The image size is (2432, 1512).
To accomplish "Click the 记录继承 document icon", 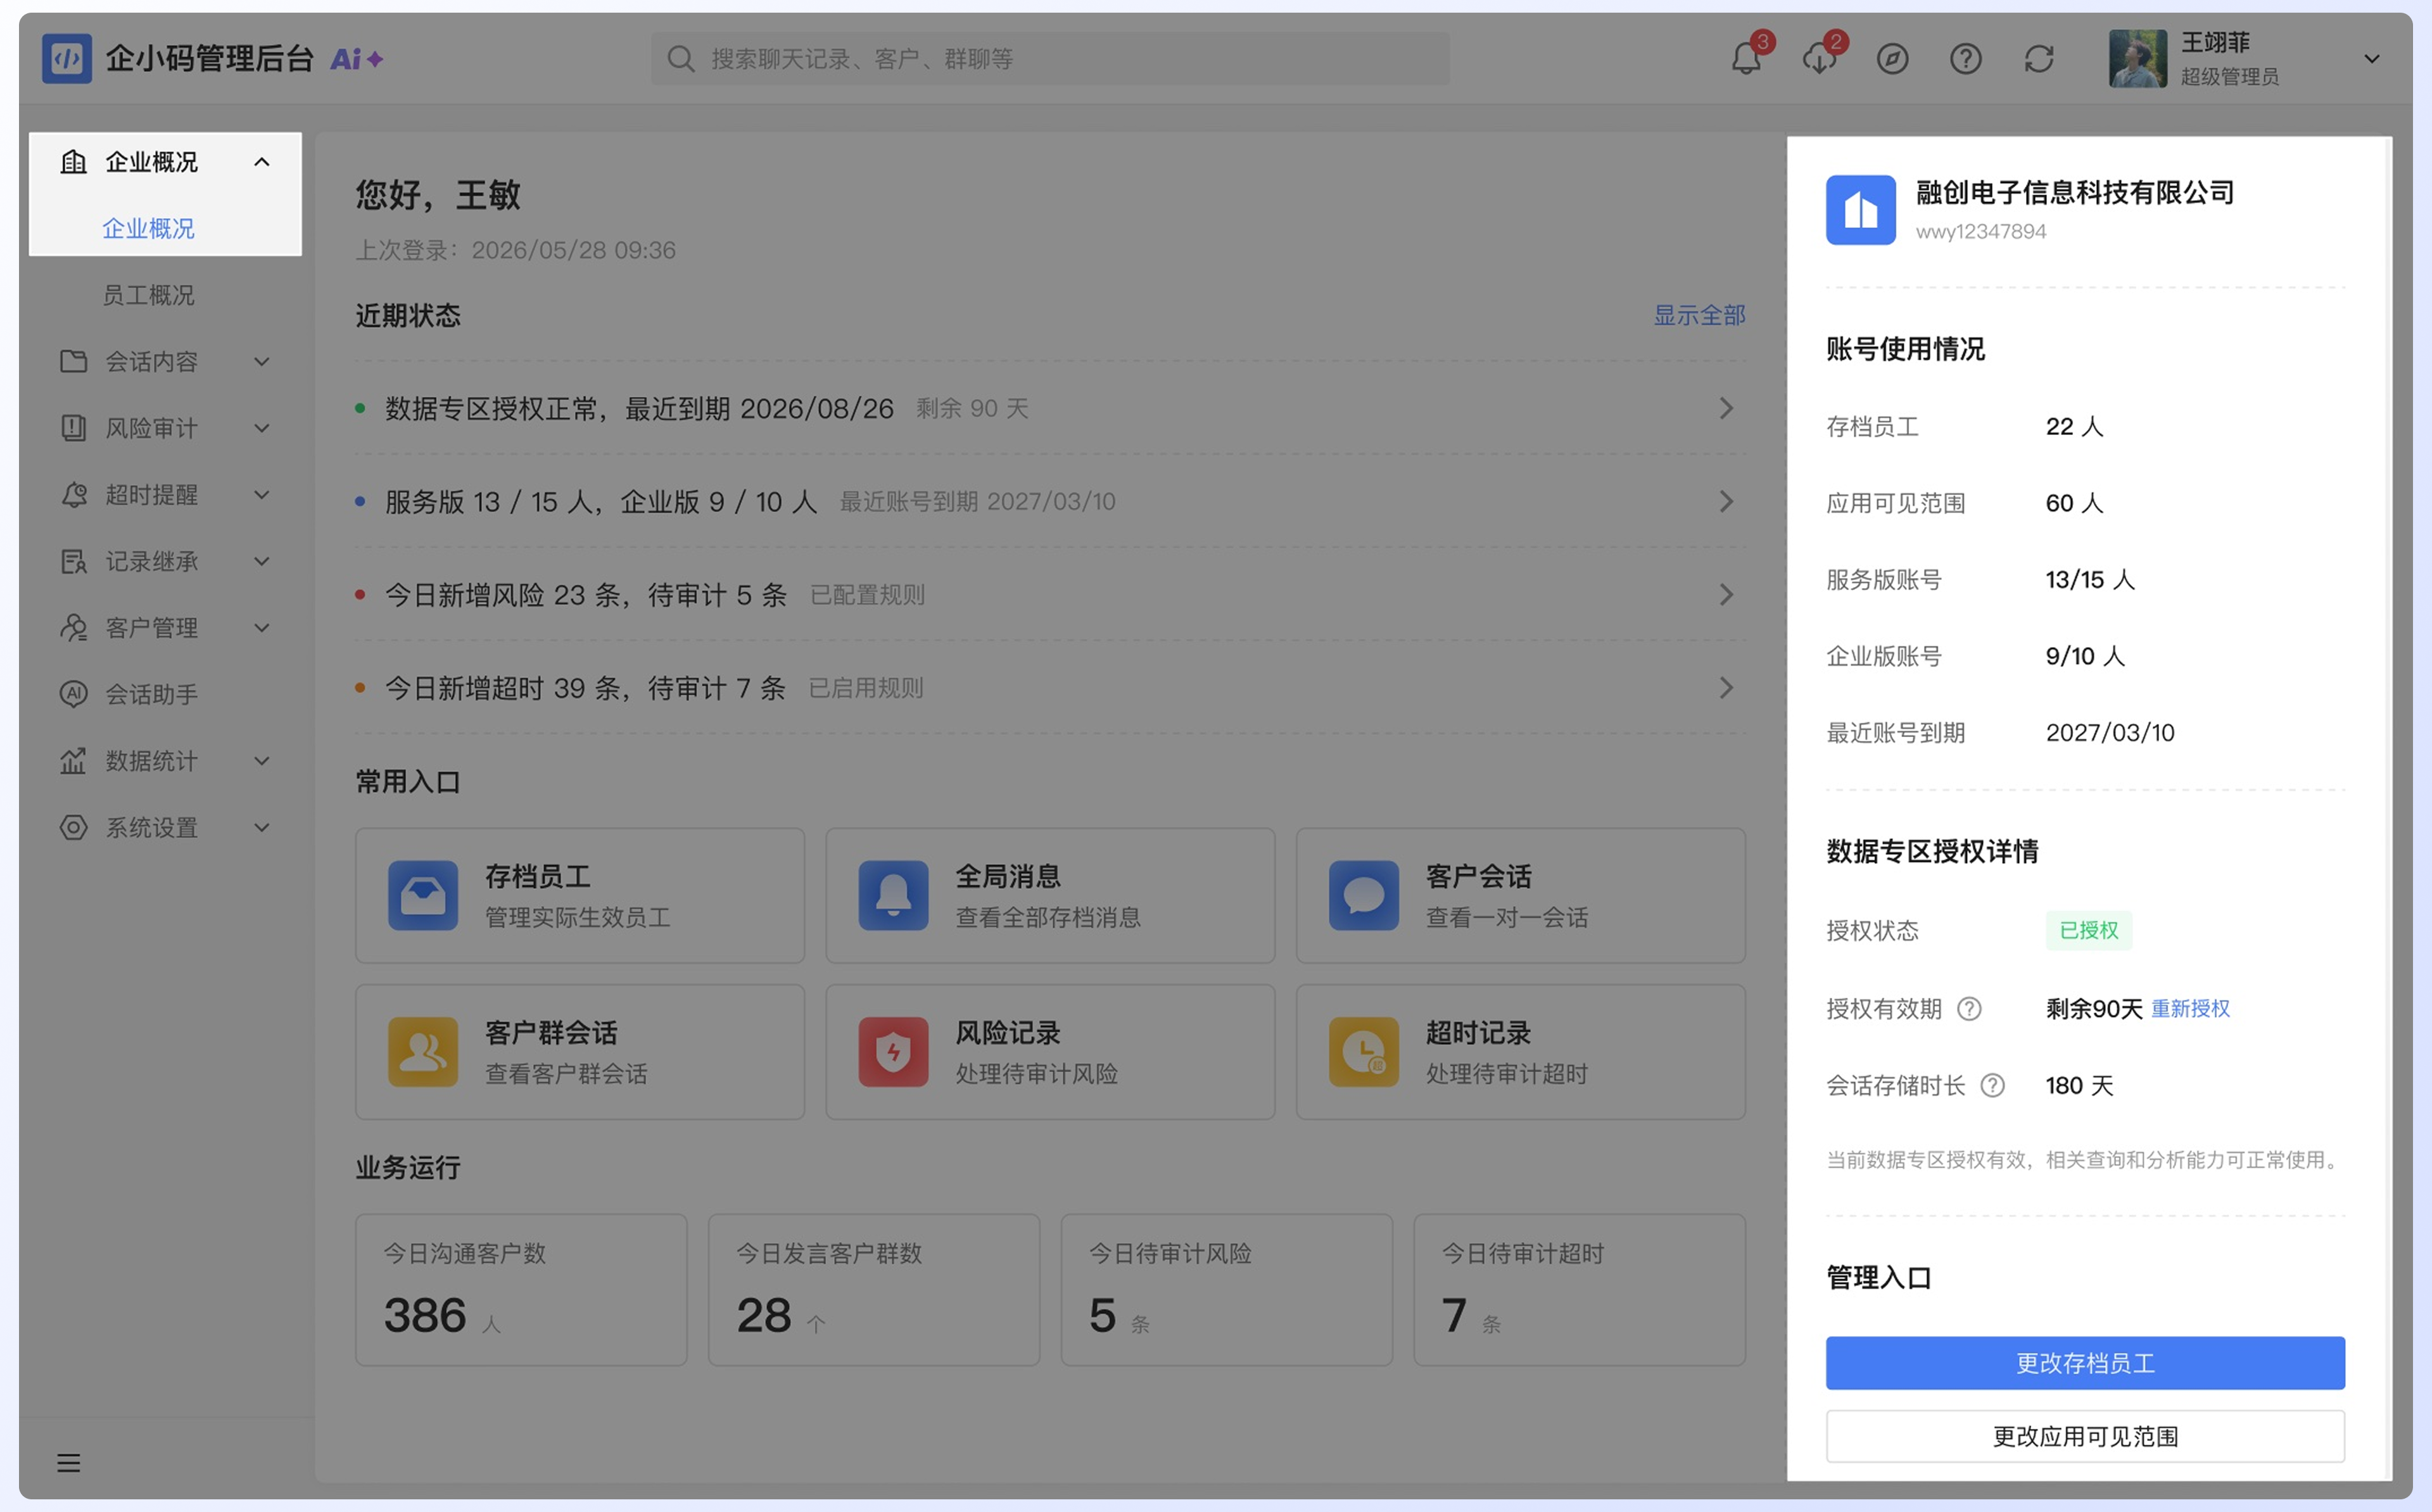I will pos(73,561).
